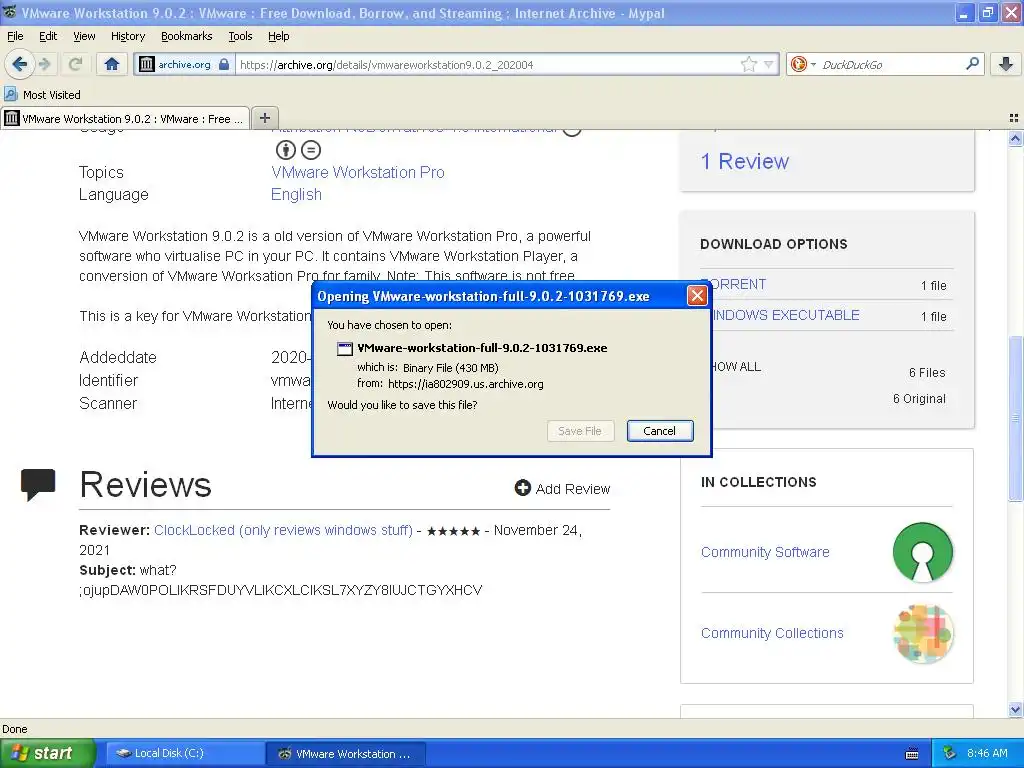Click the Mypal raccoon icon in the title bar

pos(9,12)
